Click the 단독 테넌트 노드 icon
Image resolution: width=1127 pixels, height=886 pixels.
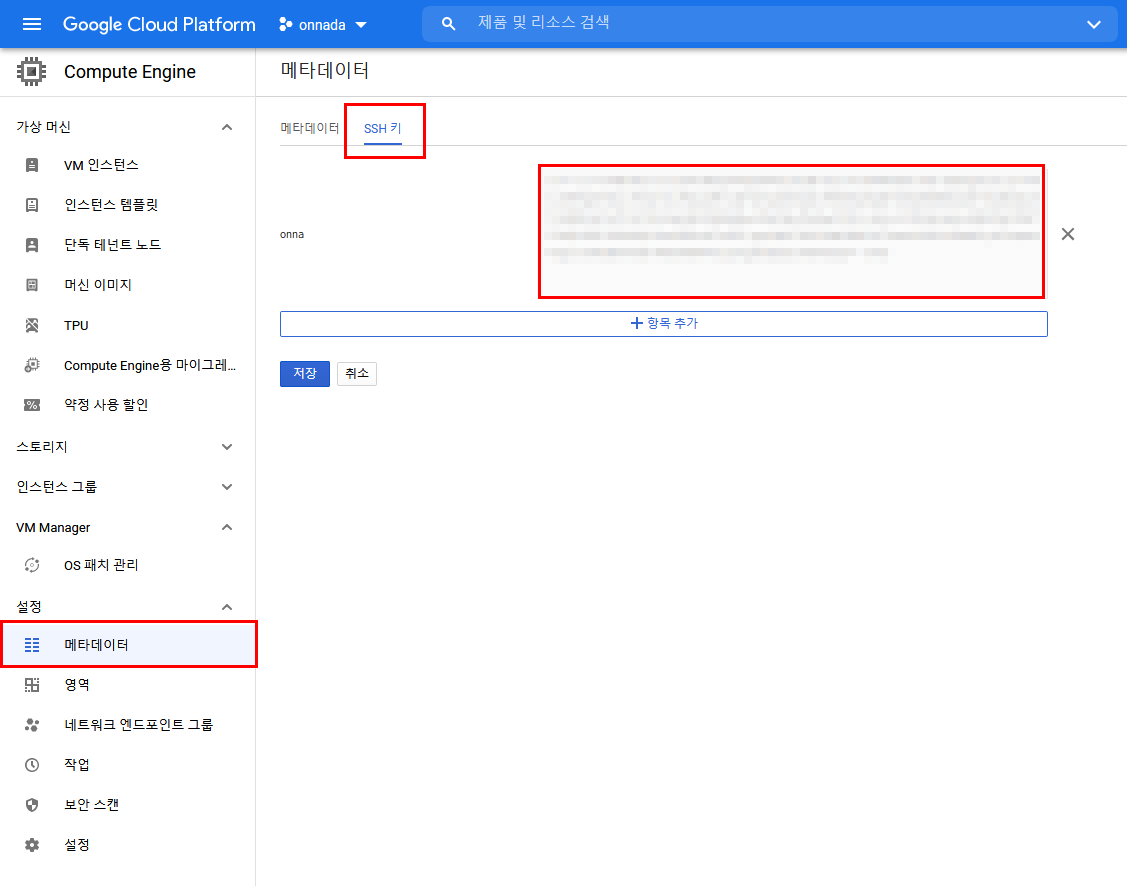[32, 245]
